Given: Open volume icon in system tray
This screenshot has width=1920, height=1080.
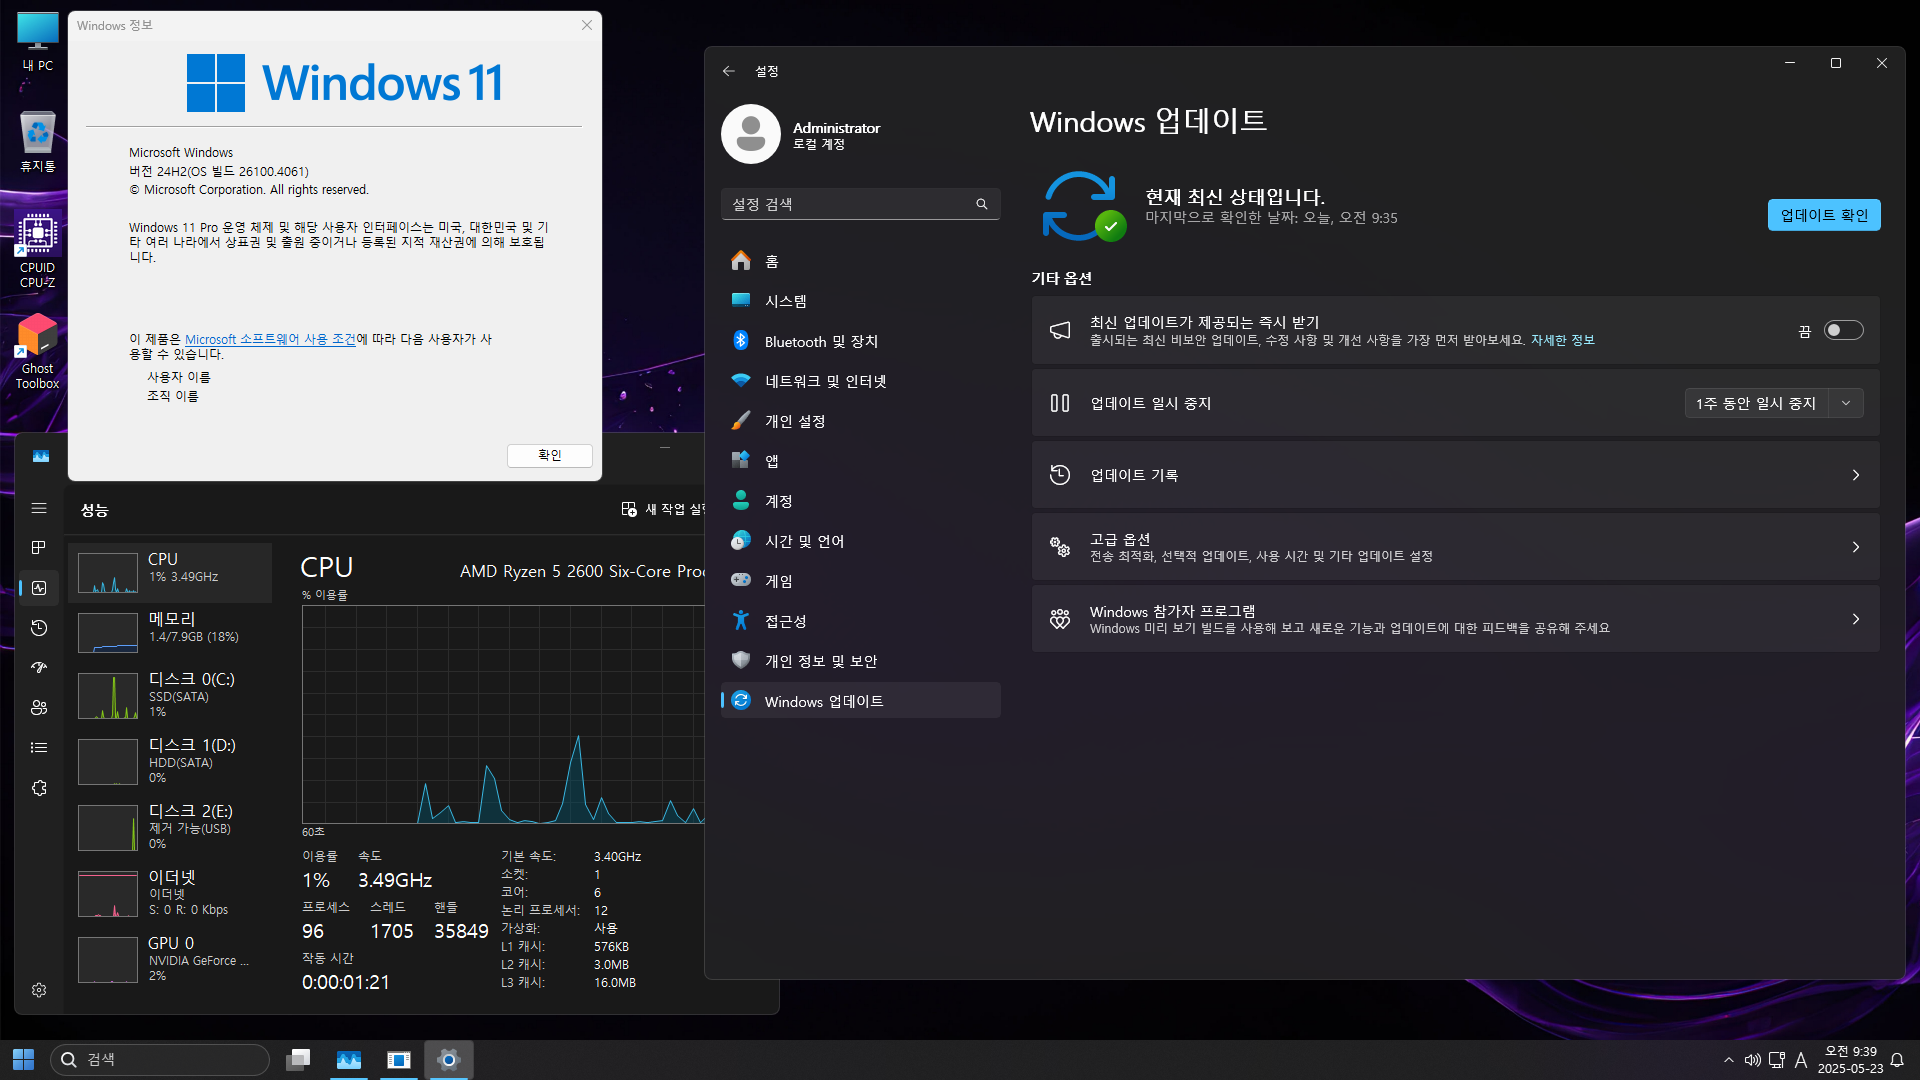Looking at the screenshot, I should pyautogui.click(x=1752, y=1060).
